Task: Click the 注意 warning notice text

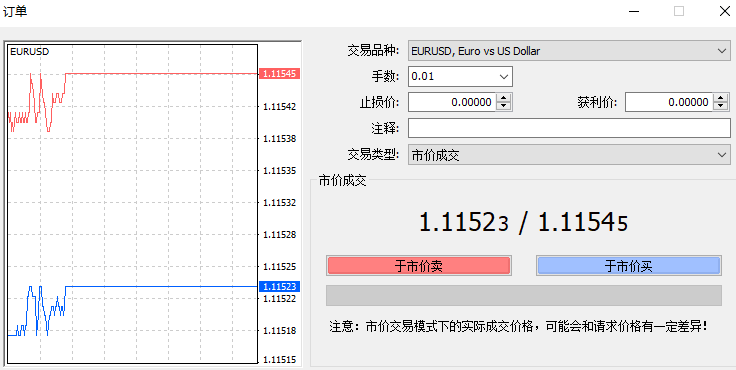Action: [518, 326]
